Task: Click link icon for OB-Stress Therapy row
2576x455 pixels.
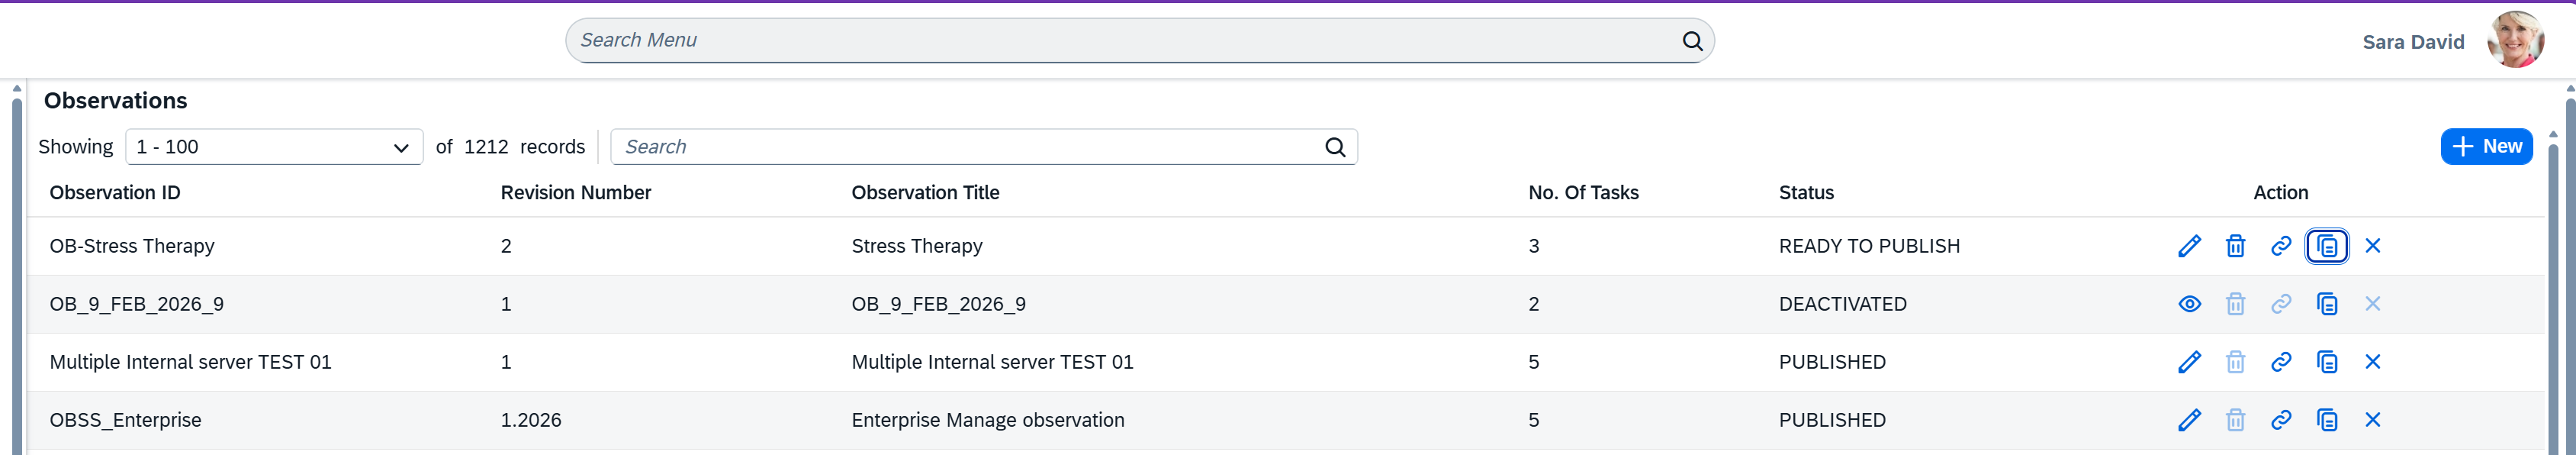Action: pyautogui.click(x=2281, y=246)
